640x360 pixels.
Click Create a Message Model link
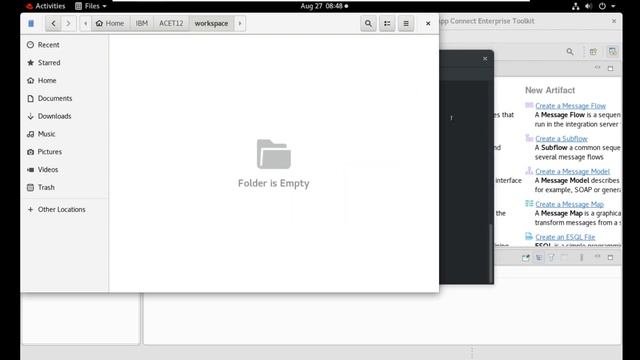pos(572,171)
